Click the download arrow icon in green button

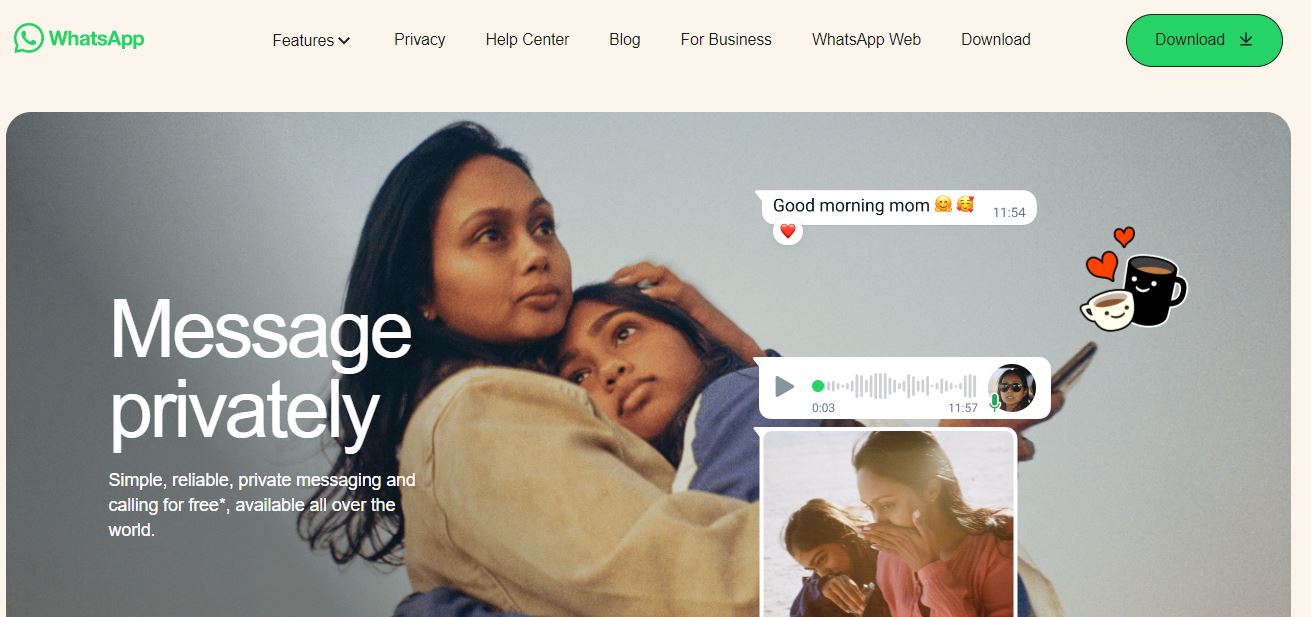[x=1246, y=40]
